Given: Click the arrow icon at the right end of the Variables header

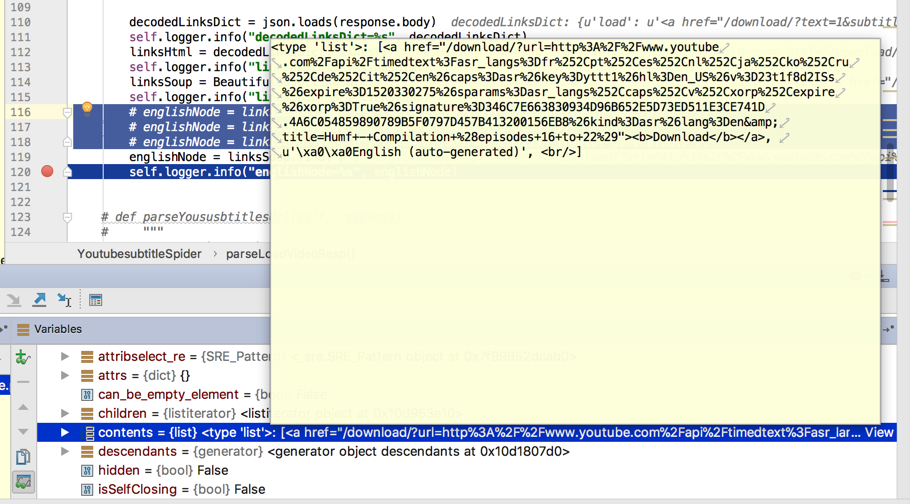Looking at the screenshot, I should coord(889,329).
